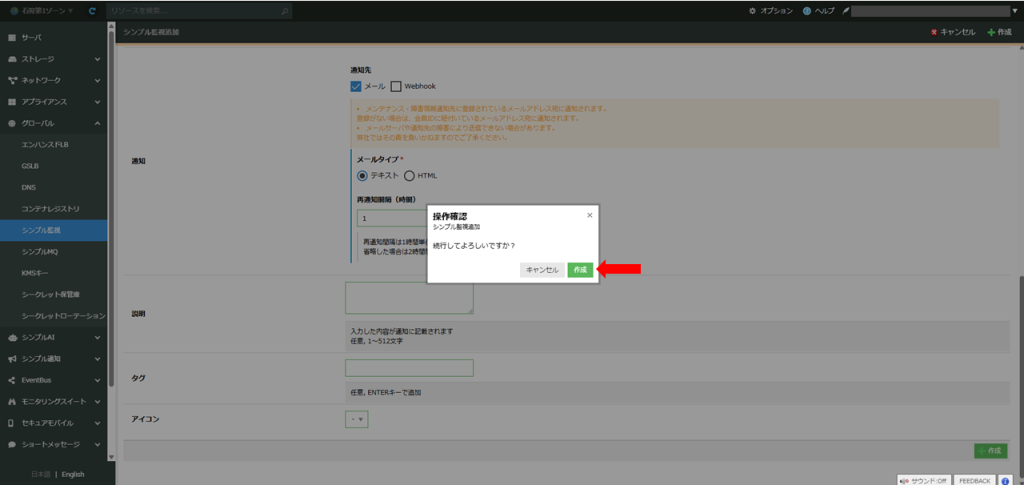Screen dimensions: 1024x485
Task: Close the 操作確認 dialog with the X
Action: tap(589, 215)
